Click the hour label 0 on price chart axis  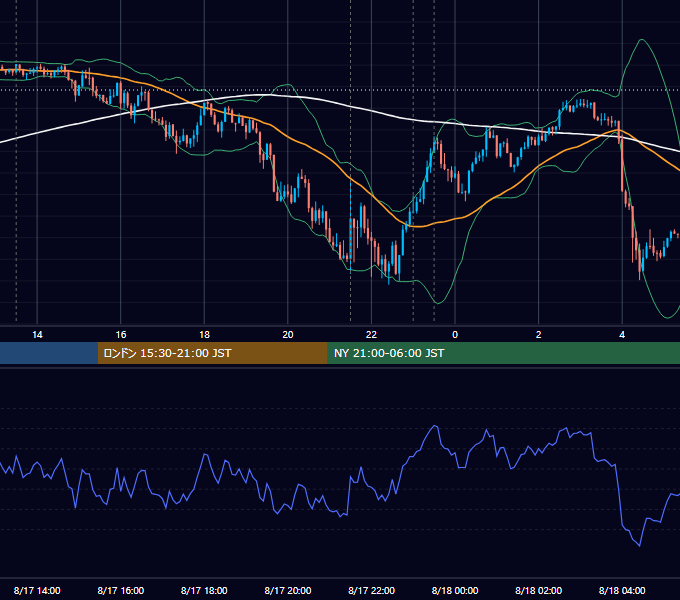455,335
